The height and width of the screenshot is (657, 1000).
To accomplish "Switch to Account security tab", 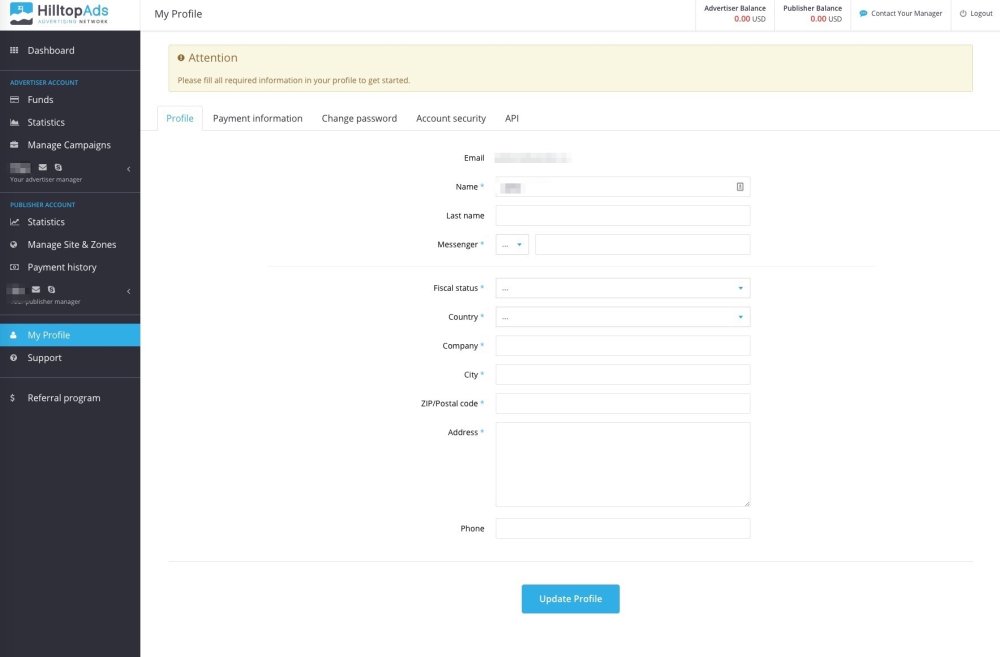I will click(451, 118).
